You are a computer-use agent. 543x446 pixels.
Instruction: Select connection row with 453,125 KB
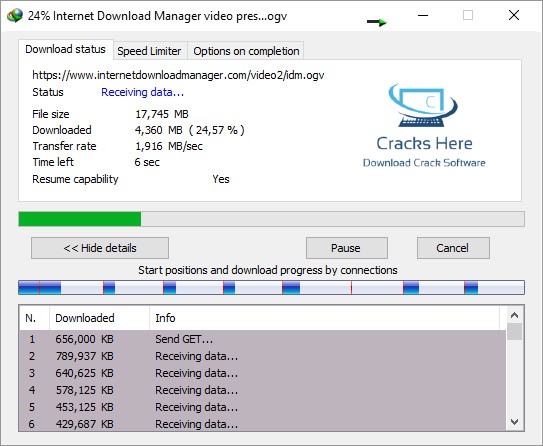coord(262,407)
